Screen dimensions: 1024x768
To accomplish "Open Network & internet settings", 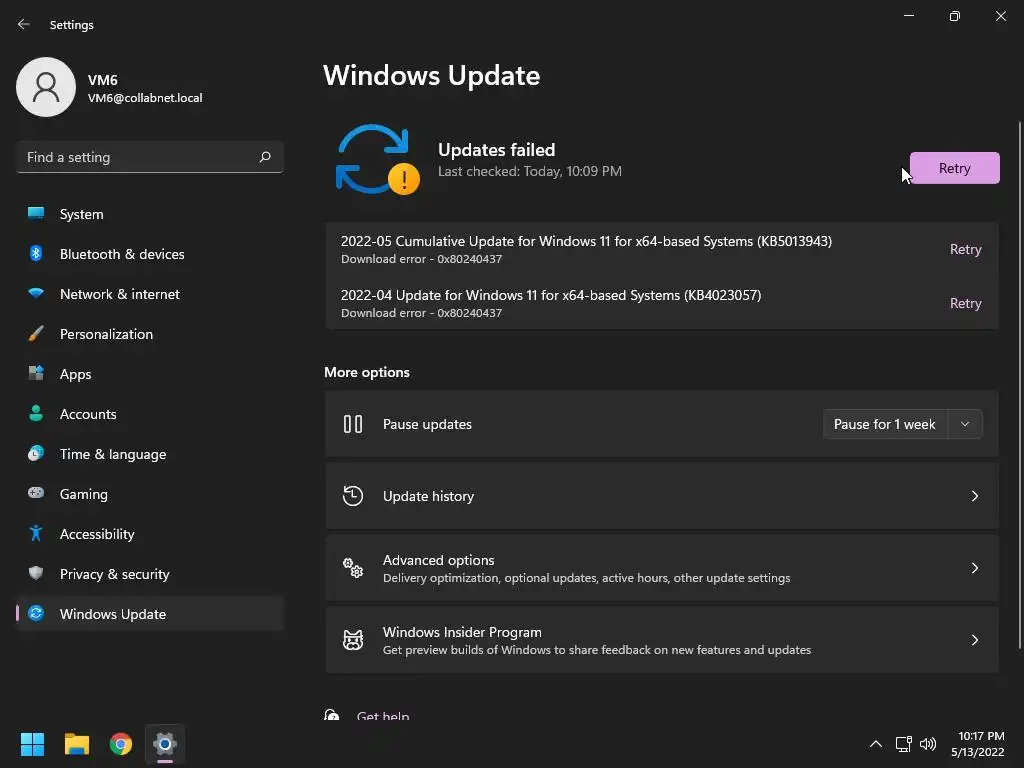I will click(x=119, y=294).
